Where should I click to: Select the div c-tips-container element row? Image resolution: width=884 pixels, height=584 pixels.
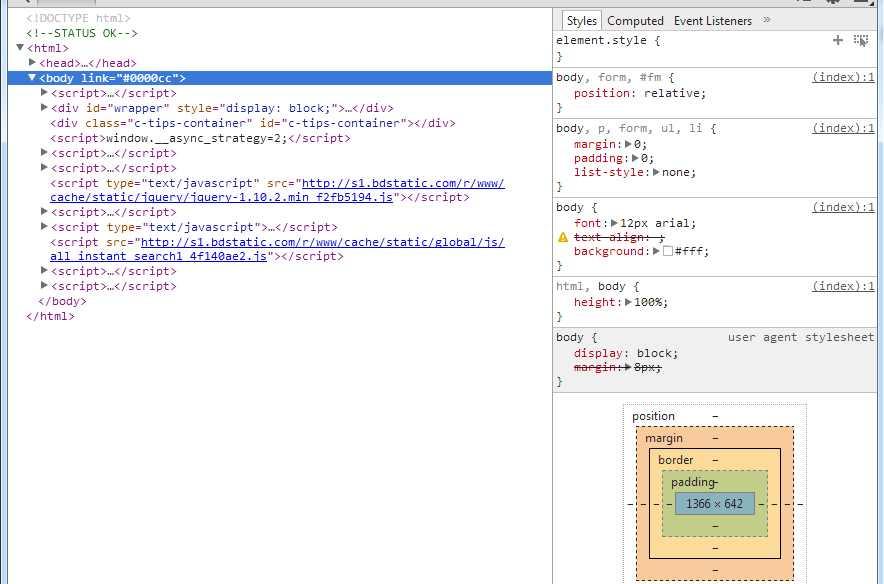coord(253,123)
